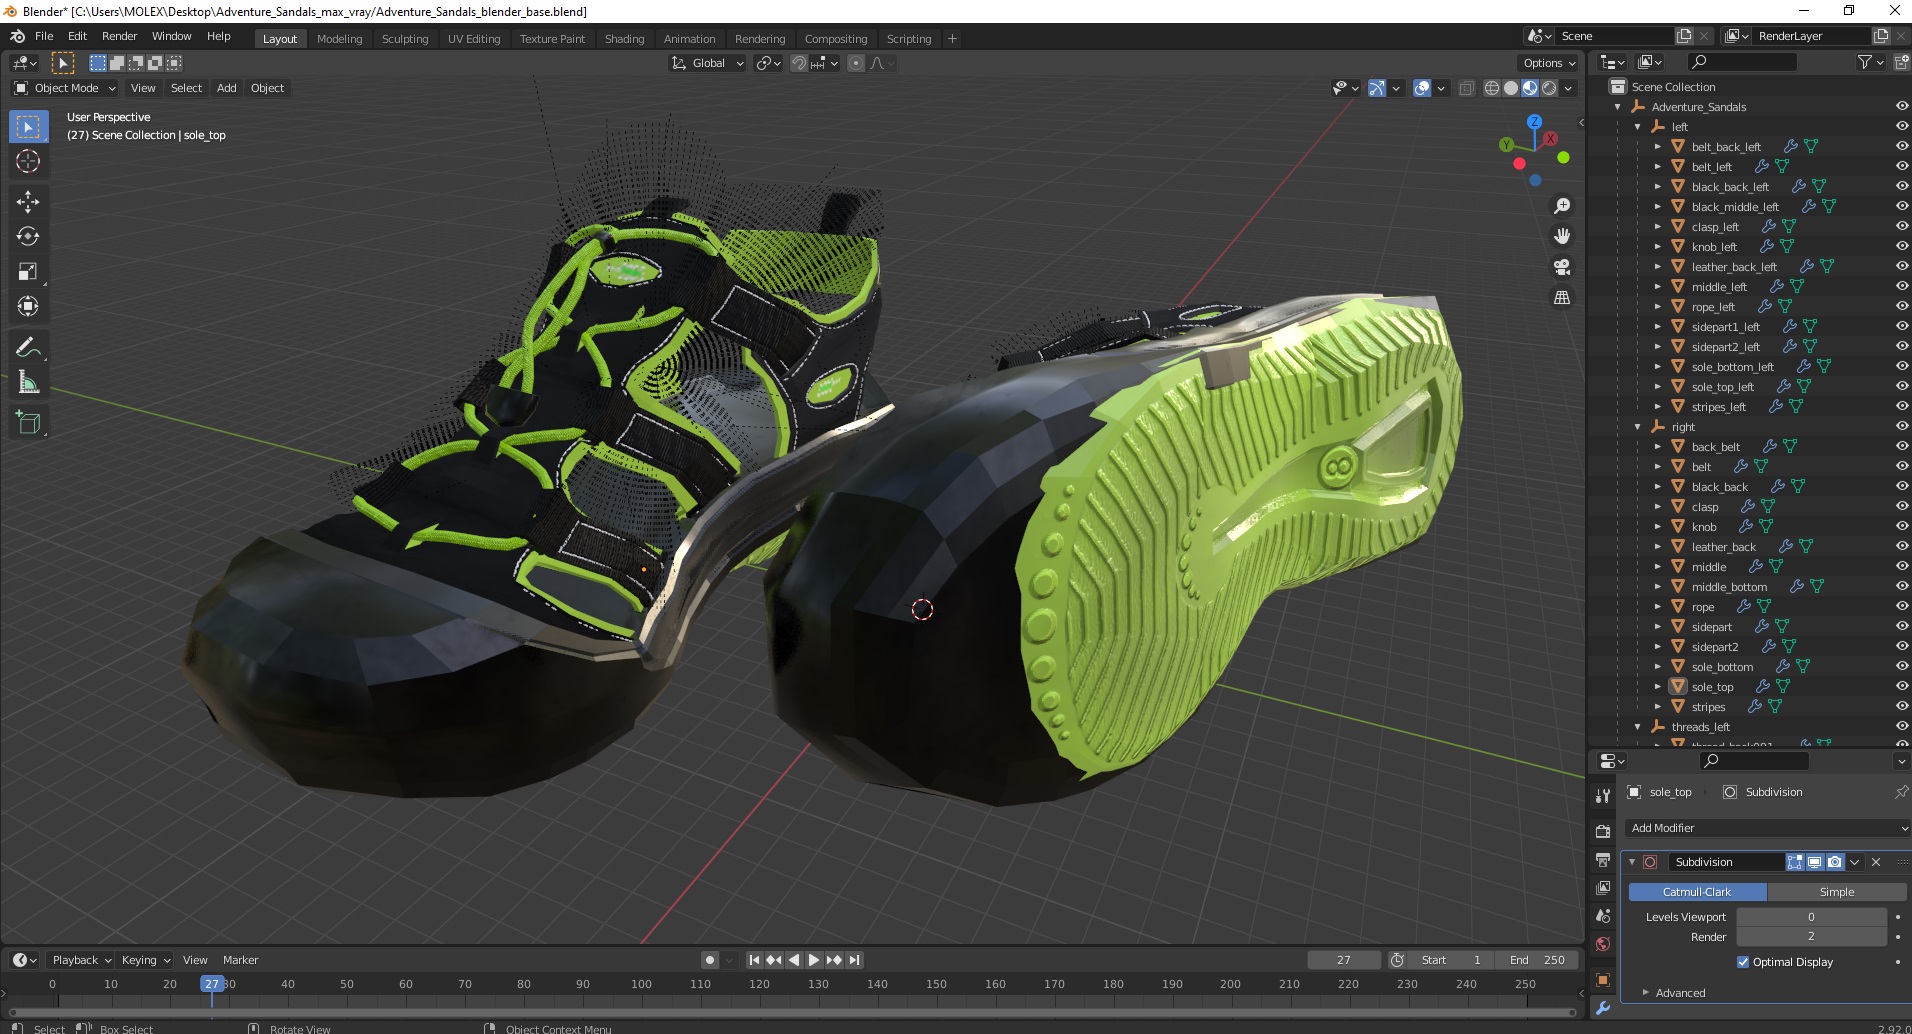Jump to the end frame
The image size is (1912, 1034).
pos(854,960)
